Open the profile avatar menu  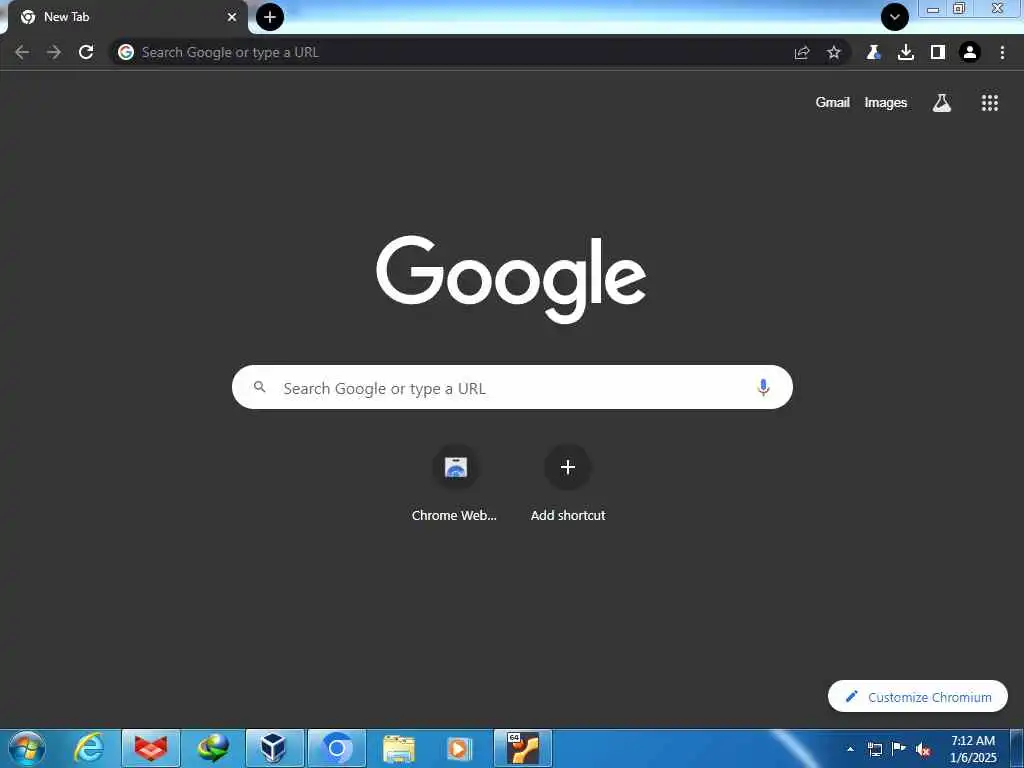970,52
